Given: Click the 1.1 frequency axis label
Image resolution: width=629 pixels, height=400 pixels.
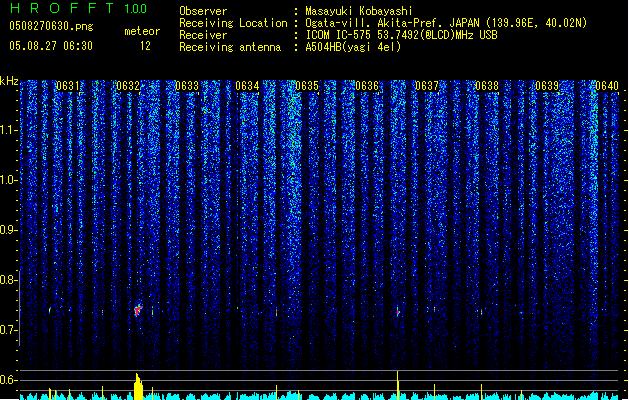Looking at the screenshot, I should point(9,130).
